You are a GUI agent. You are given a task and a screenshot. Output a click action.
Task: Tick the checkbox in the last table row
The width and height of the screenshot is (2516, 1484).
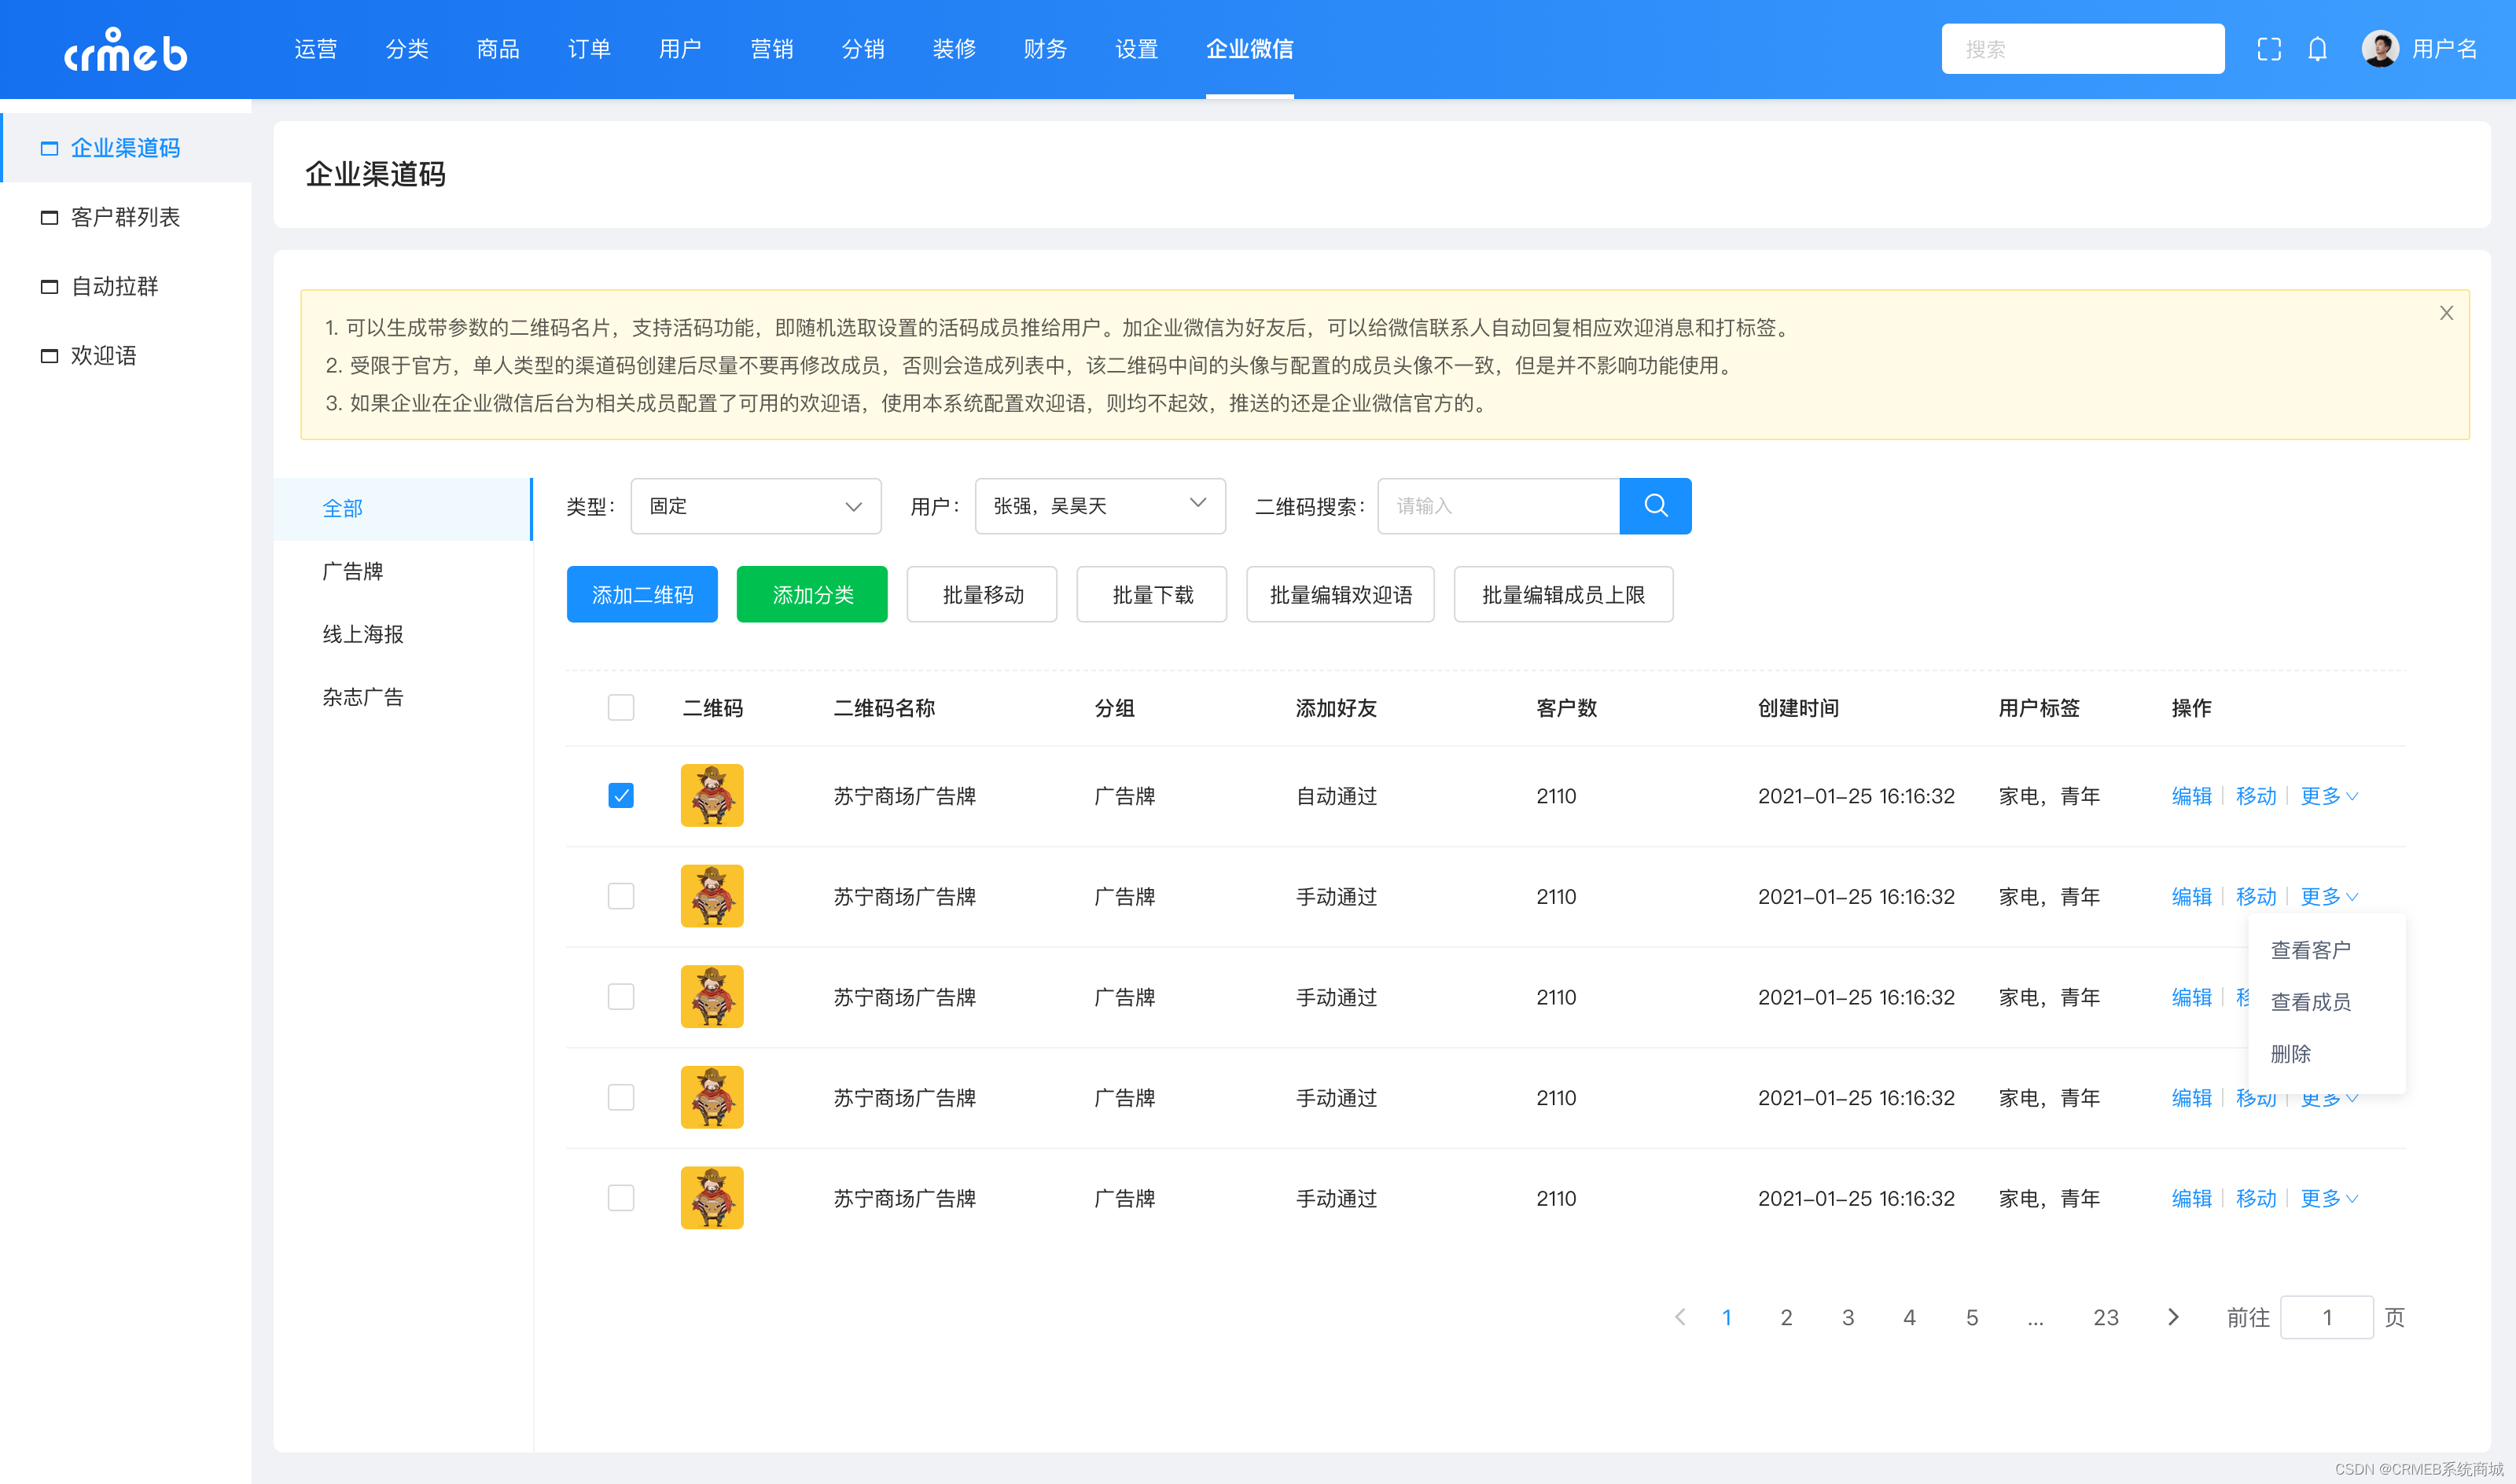(621, 1198)
